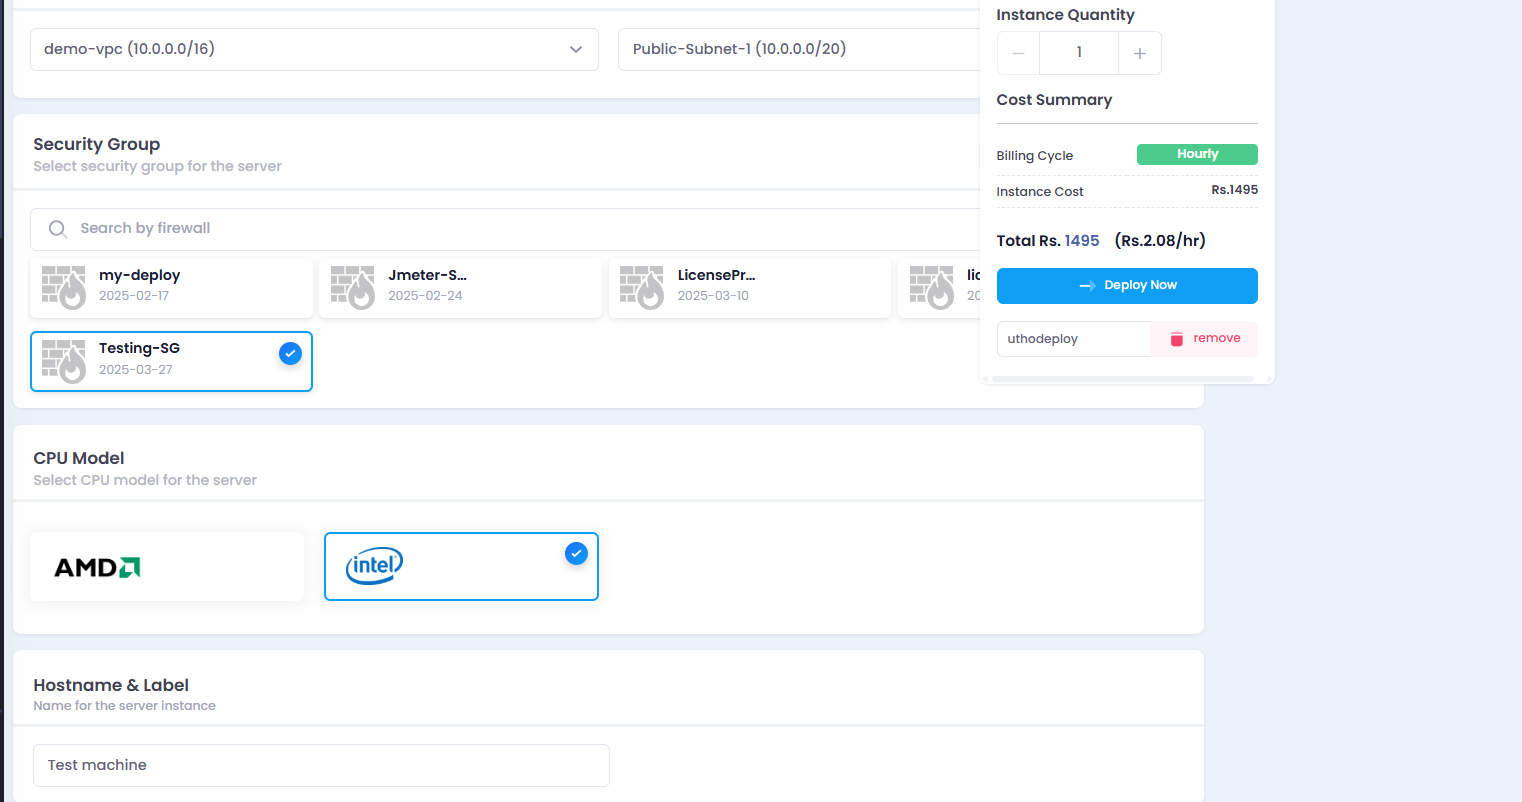Click the instance quantity value field
The width and height of the screenshot is (1522, 802).
point(1079,53)
